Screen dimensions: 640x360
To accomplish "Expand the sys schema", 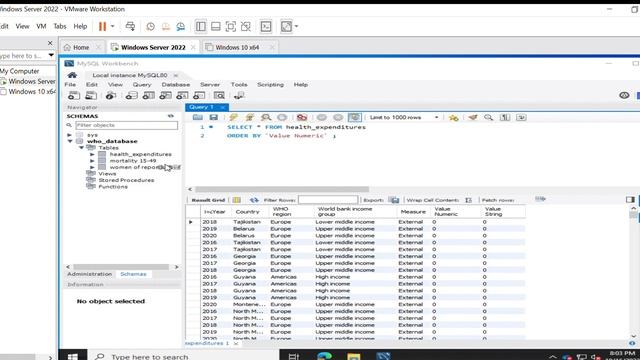I will (69, 135).
